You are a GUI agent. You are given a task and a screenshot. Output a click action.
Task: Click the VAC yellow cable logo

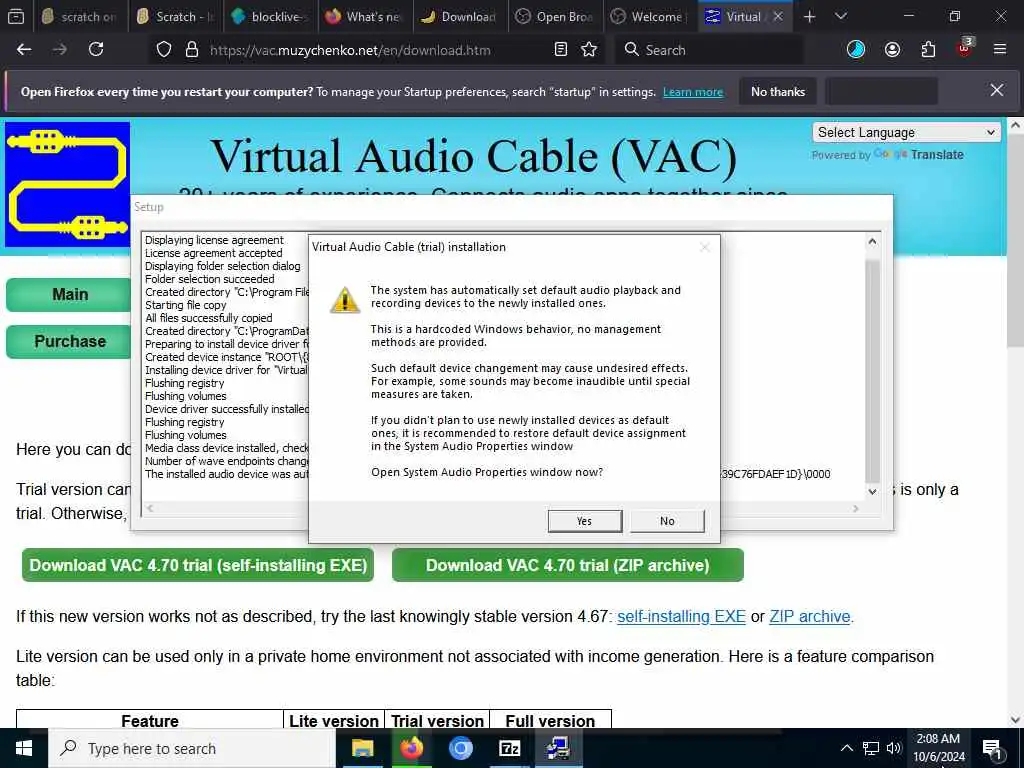click(68, 185)
